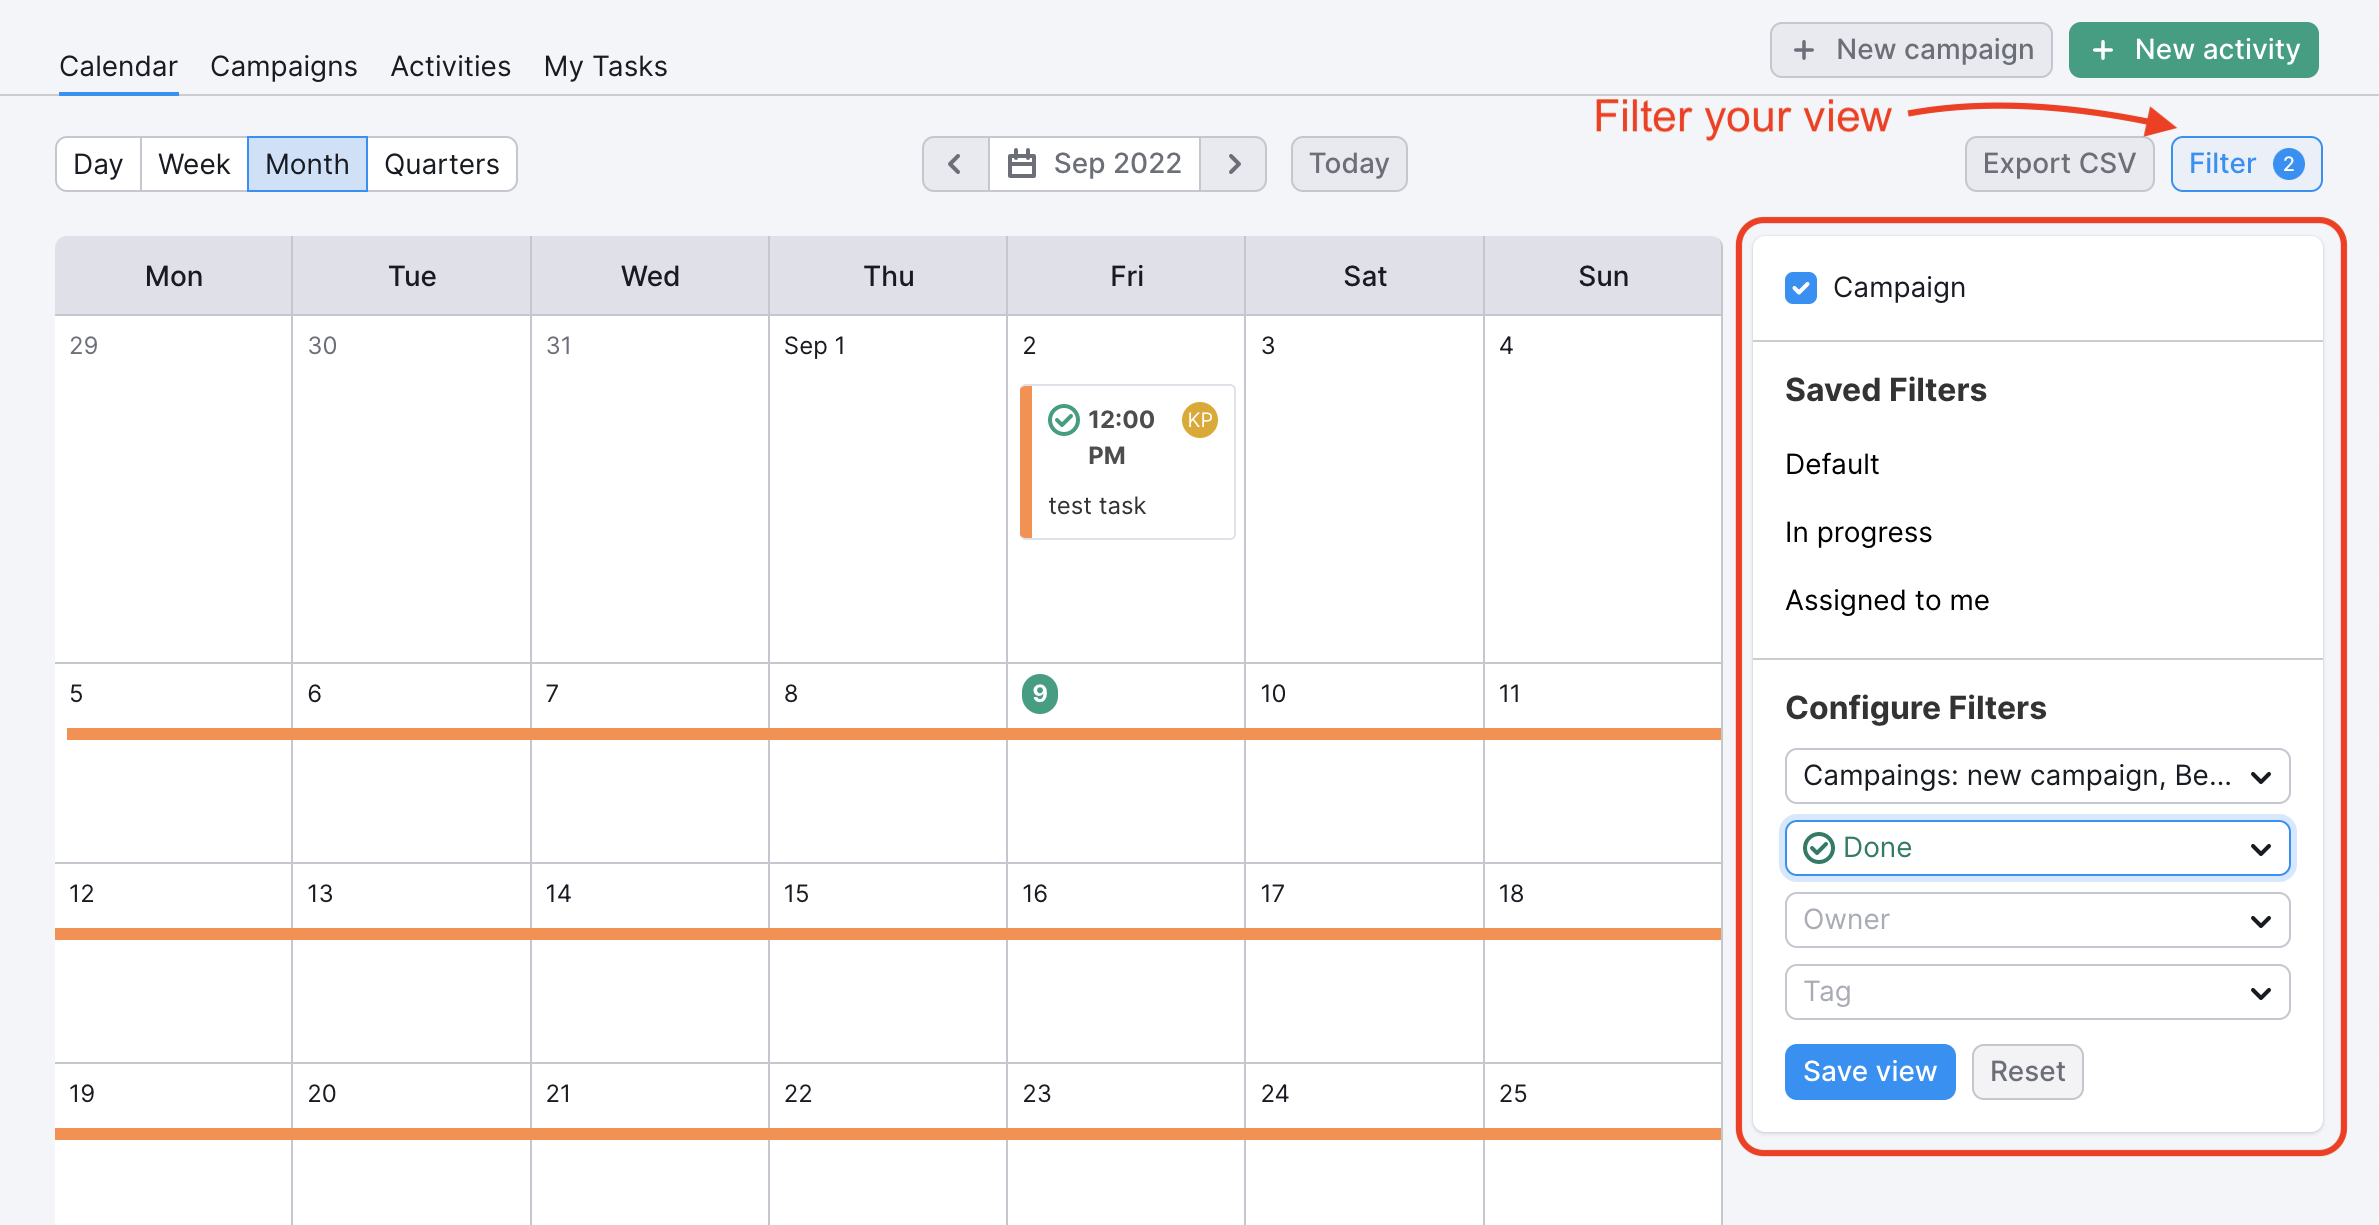Open the Tag filter dropdown
Viewport: 2379px width, 1225px height.
click(2037, 992)
